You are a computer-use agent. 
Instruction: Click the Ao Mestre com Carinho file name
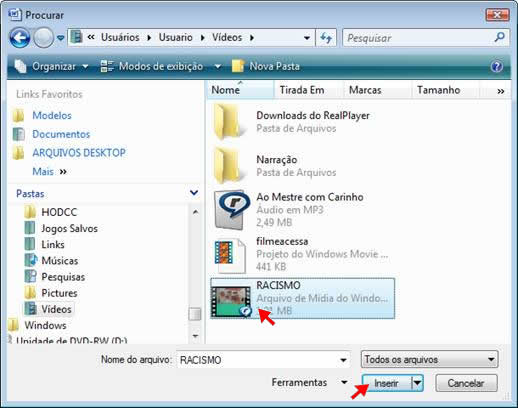click(x=310, y=197)
